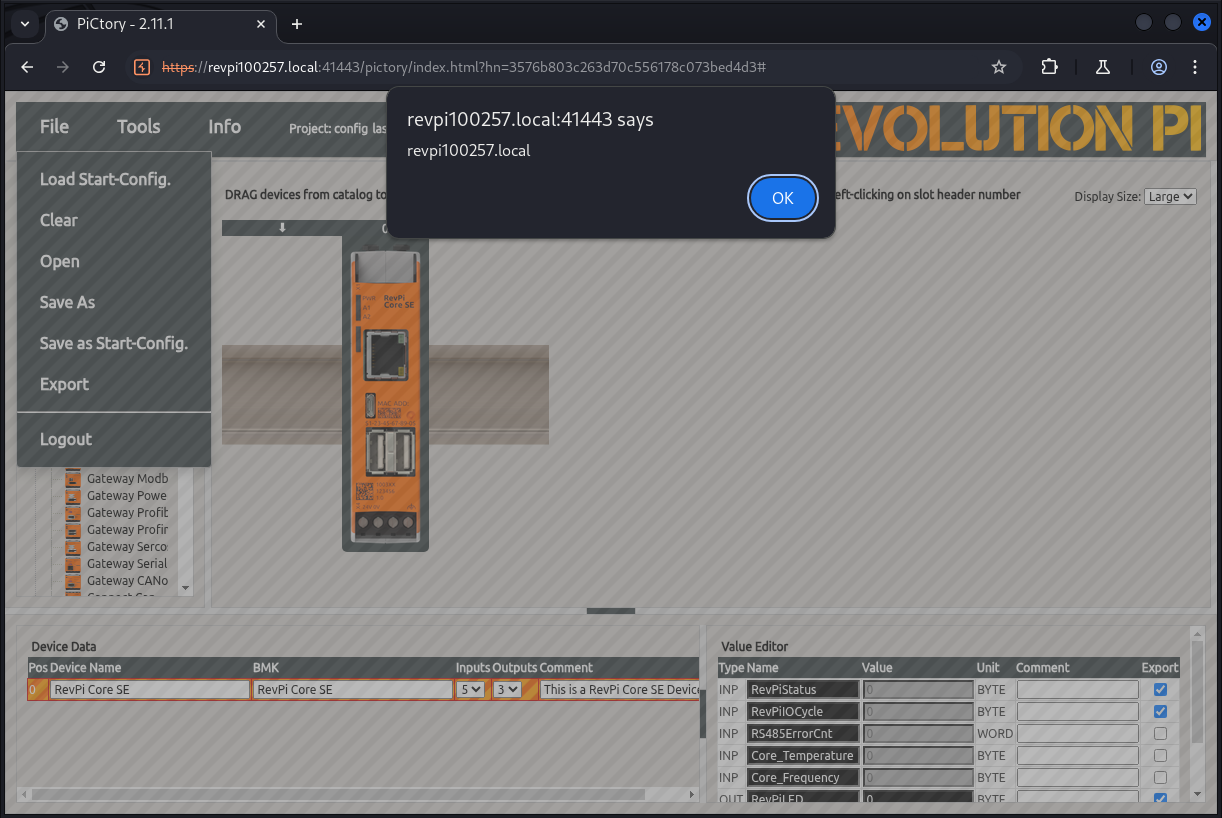Bookmark this page with the star icon
Screen dimensions: 1222x818
pos(998,67)
